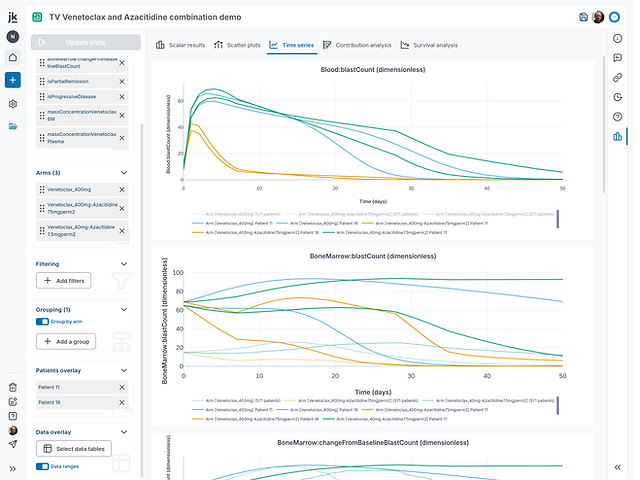This screenshot has width=640, height=480.
Task: Click the BoneMarrow:changeFromBaselineBlastCount chart title
Action: point(373,442)
